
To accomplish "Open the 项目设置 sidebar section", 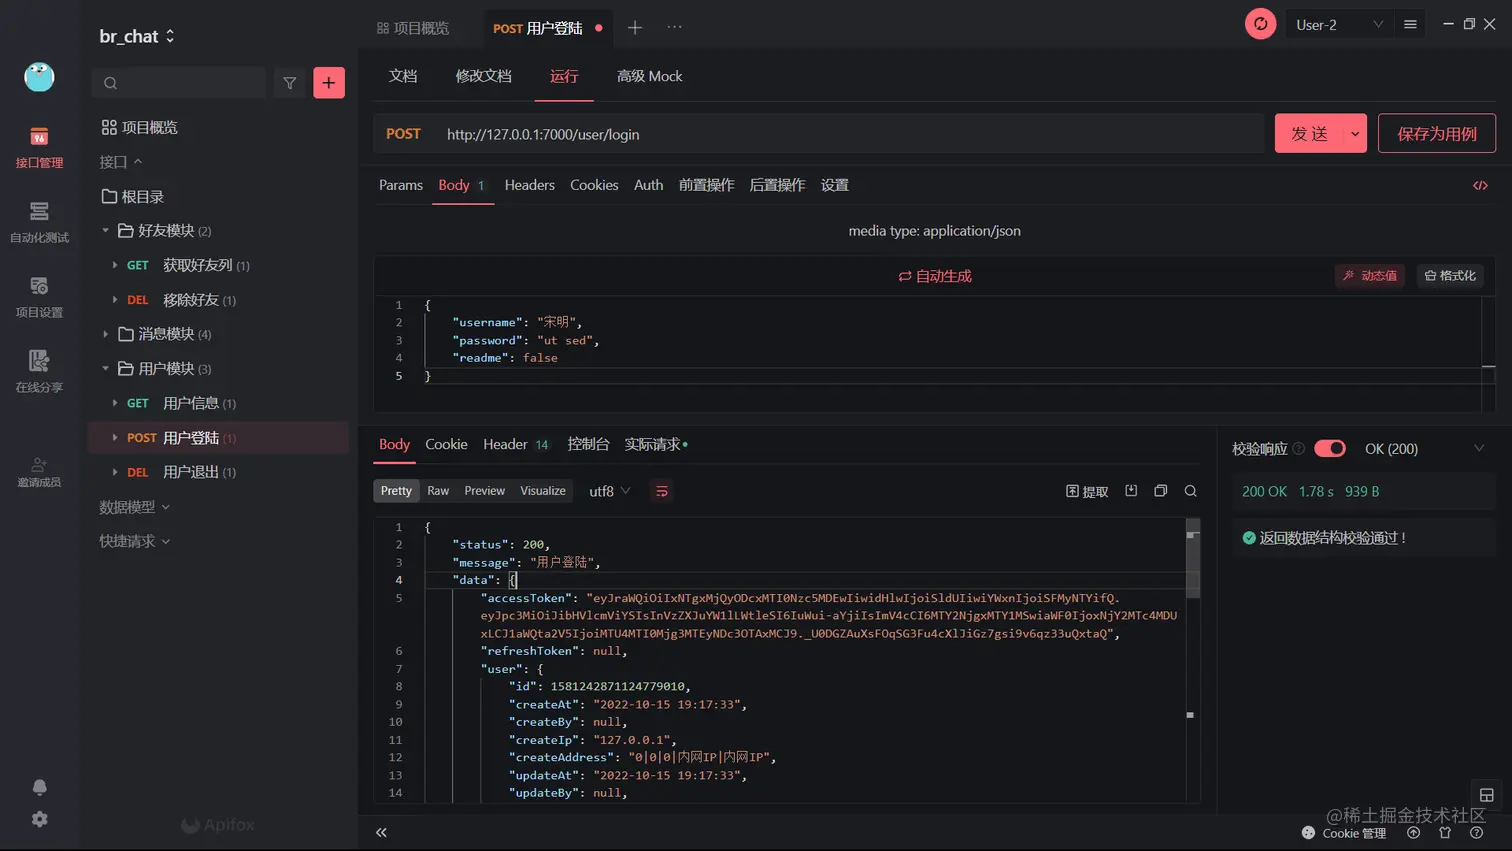I will 39,297.
